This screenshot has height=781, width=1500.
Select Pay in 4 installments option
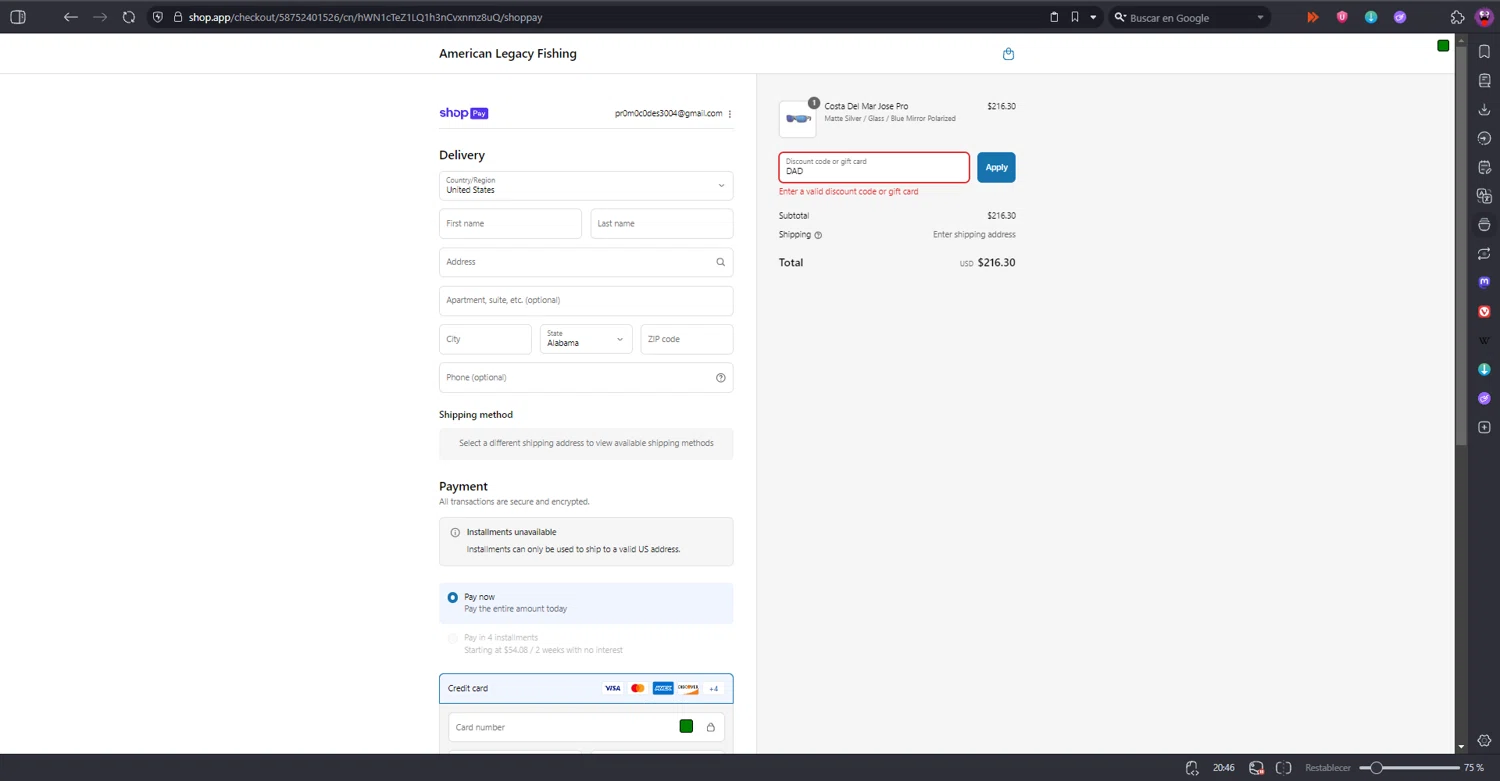coord(453,638)
